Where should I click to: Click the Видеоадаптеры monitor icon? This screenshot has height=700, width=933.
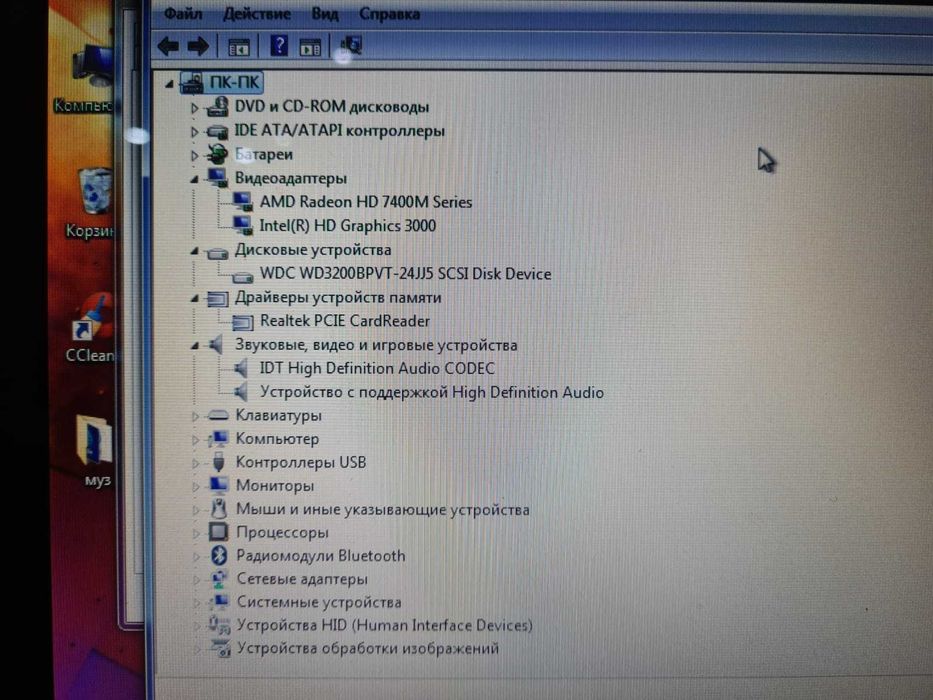217,177
